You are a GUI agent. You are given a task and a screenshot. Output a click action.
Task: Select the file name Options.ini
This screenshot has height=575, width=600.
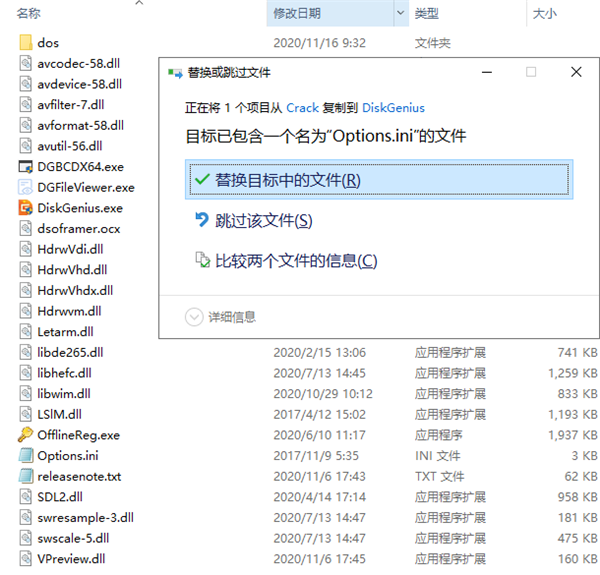tap(68, 456)
